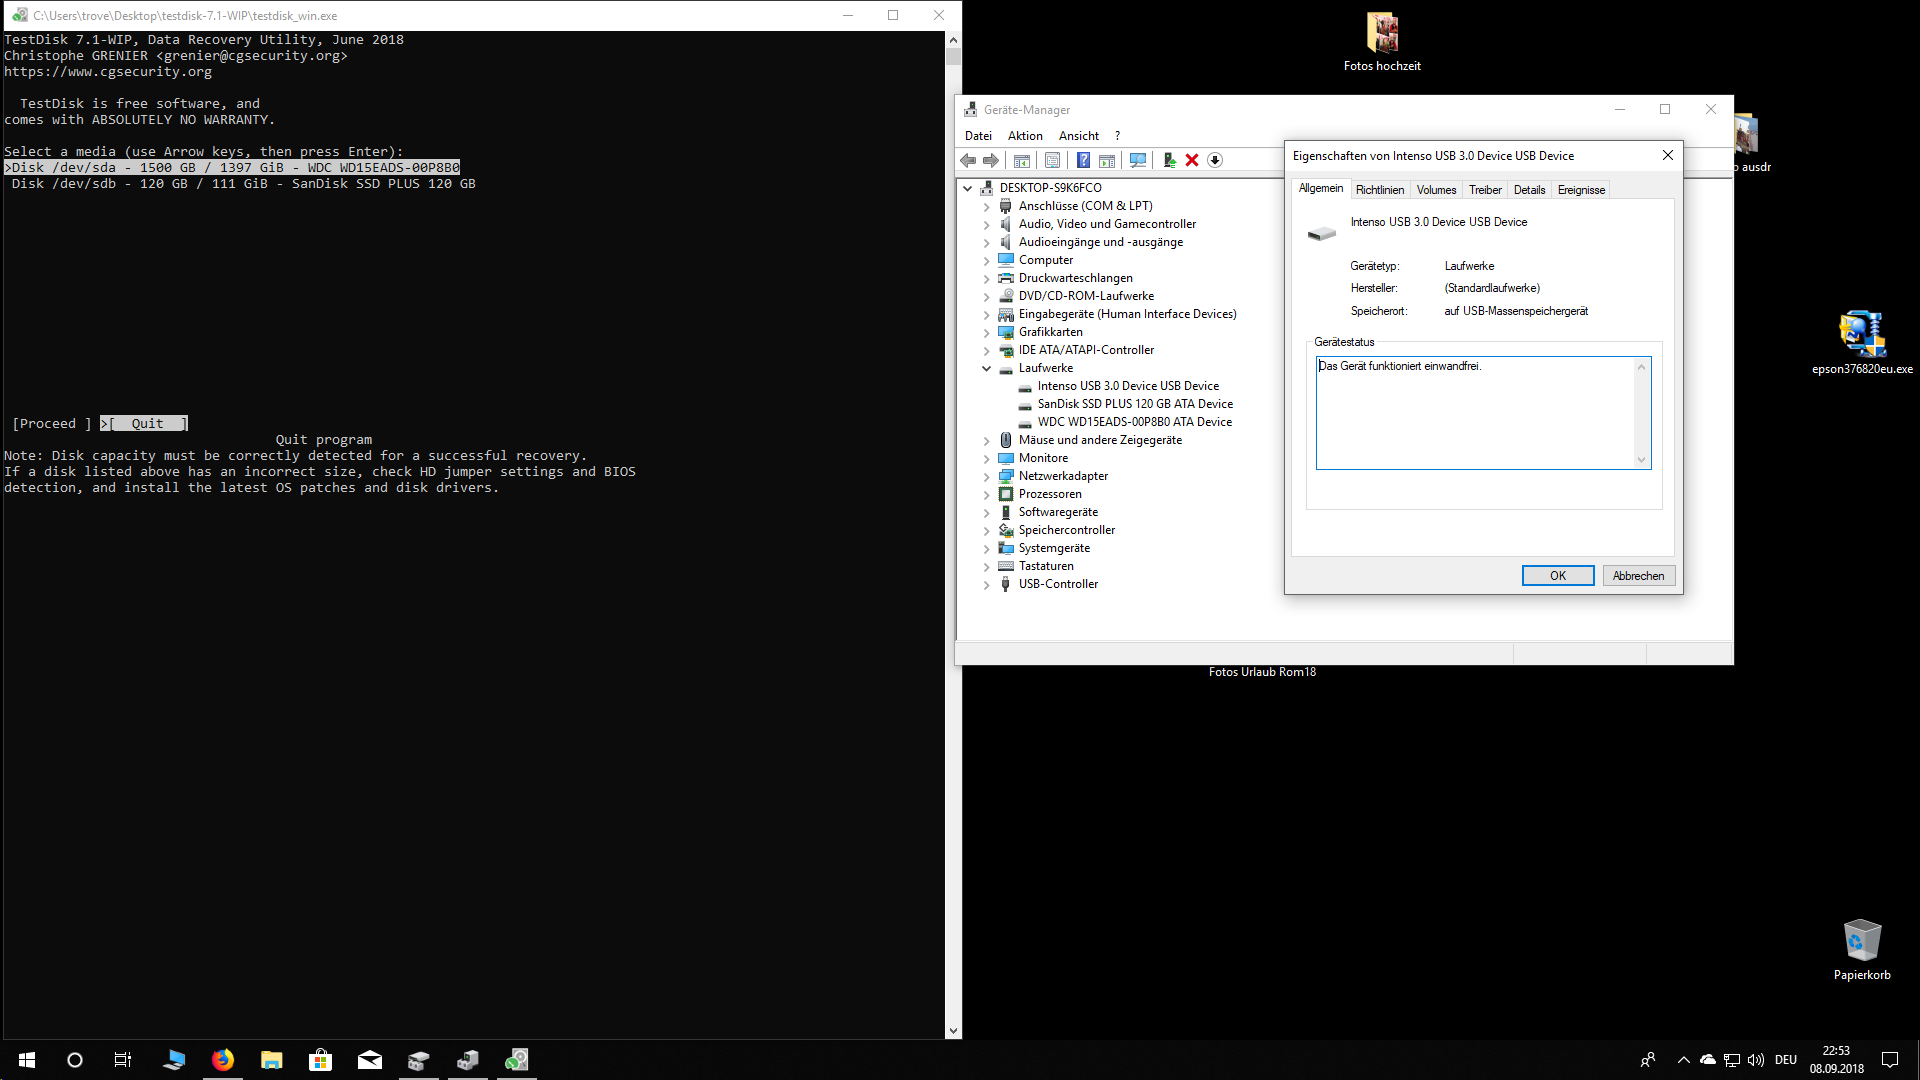1920x1080 pixels.
Task: Click the Gerätestatus text box
Action: pyautogui.click(x=1475, y=412)
